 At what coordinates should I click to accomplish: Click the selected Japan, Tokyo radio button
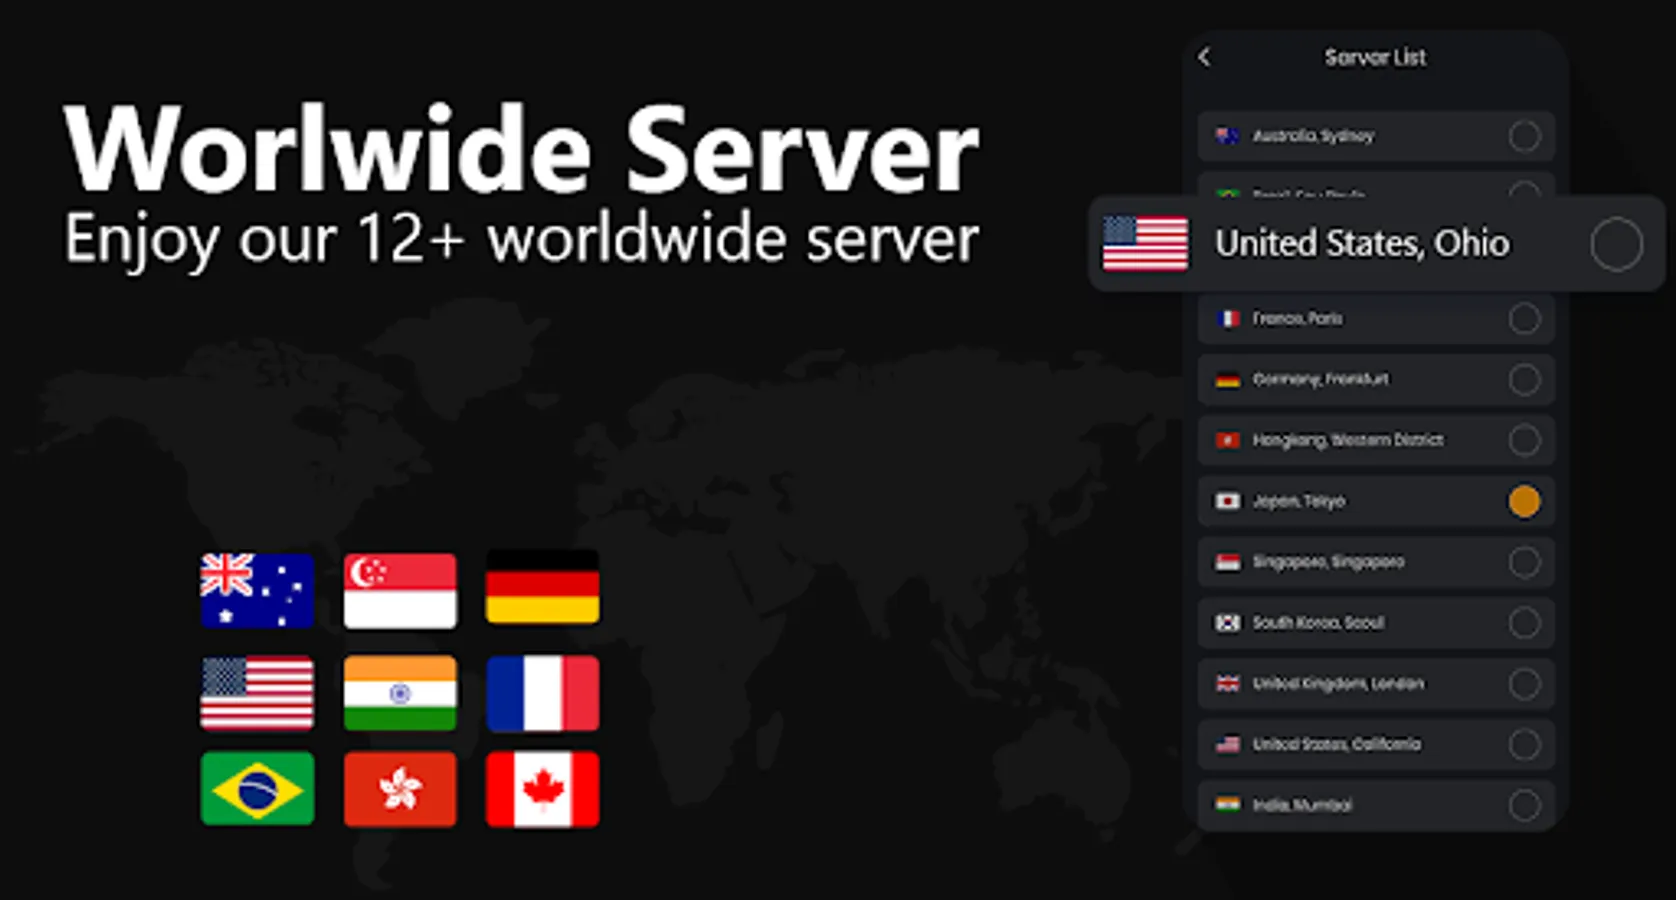click(1524, 501)
